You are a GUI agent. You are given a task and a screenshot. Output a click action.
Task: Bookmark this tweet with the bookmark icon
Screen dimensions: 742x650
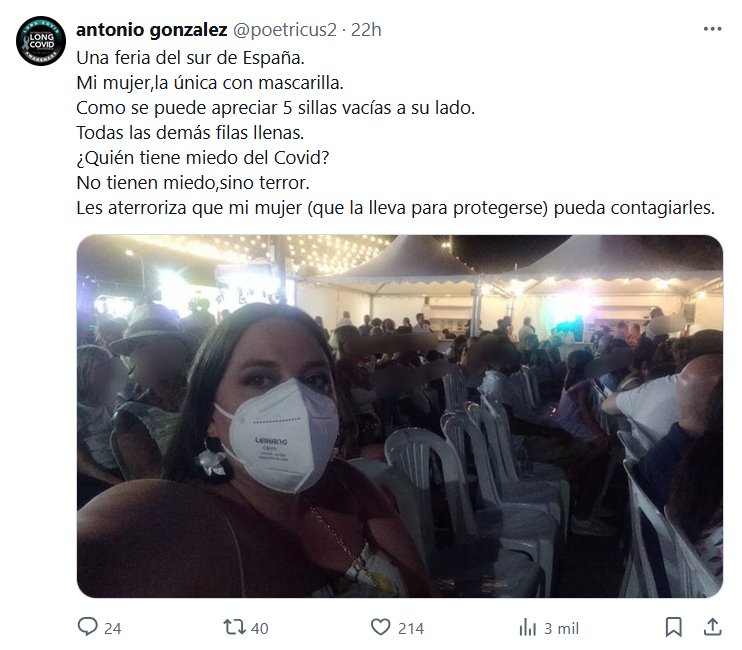(x=673, y=627)
